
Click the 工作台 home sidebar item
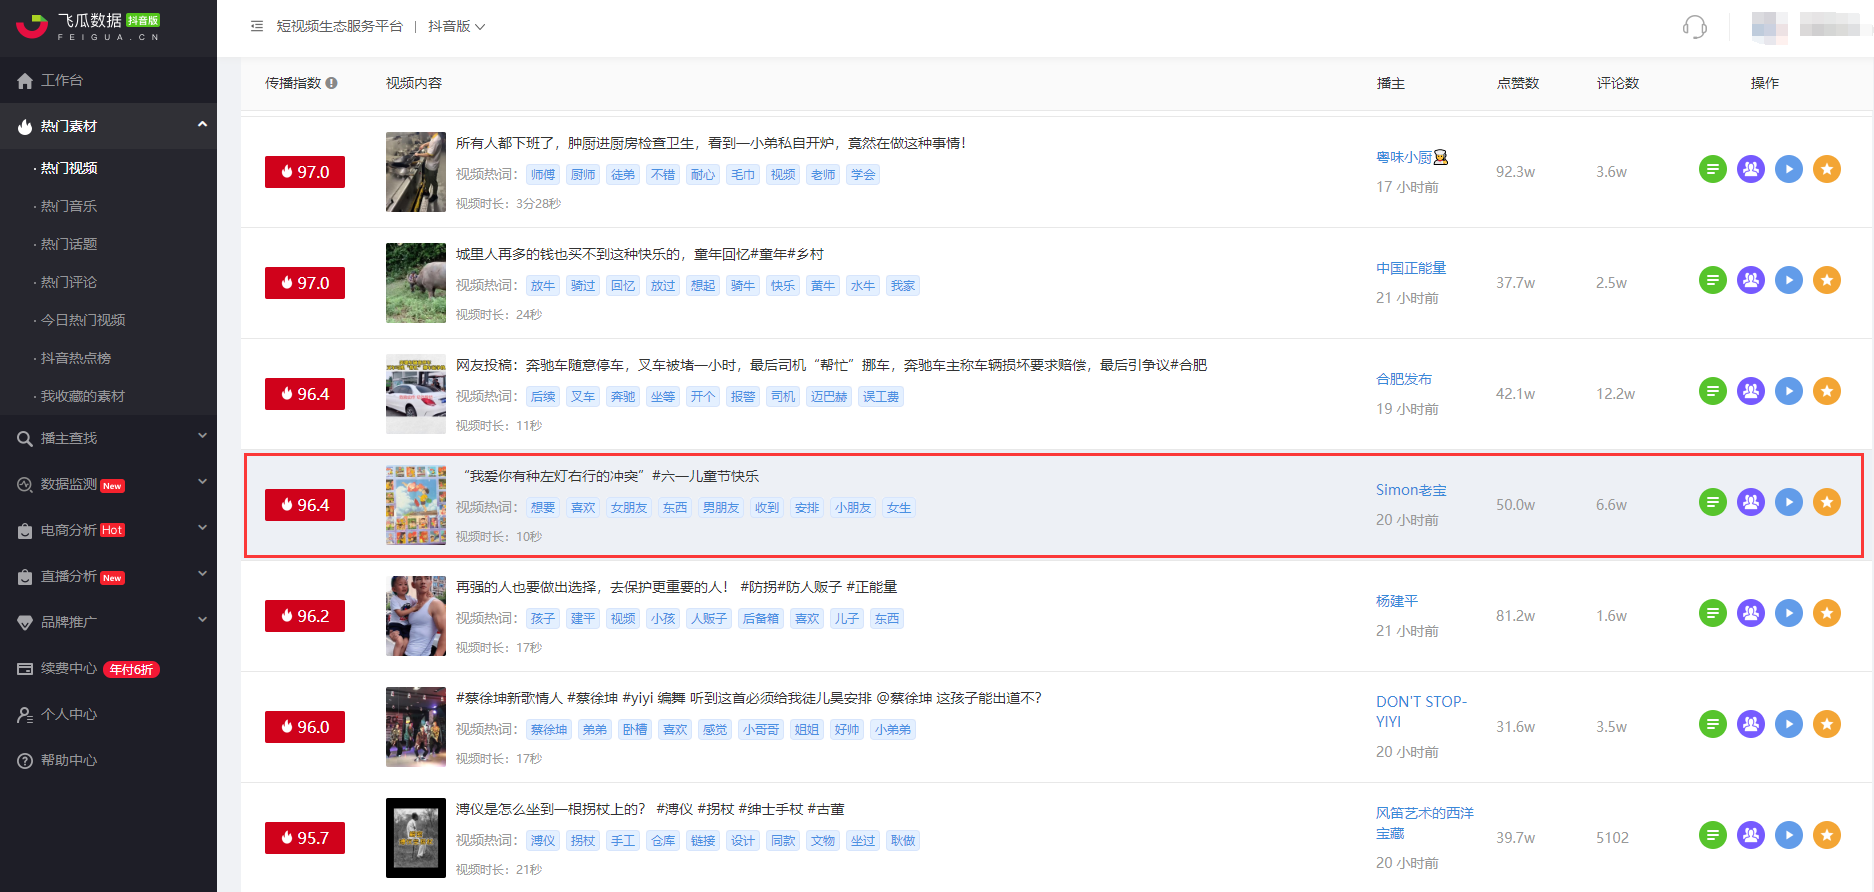click(62, 80)
